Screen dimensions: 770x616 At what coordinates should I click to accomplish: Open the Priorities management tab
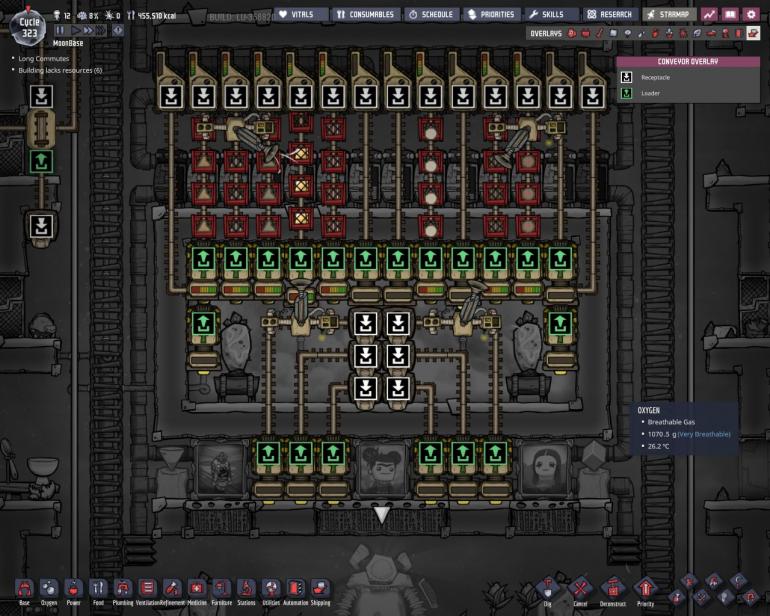click(x=492, y=14)
